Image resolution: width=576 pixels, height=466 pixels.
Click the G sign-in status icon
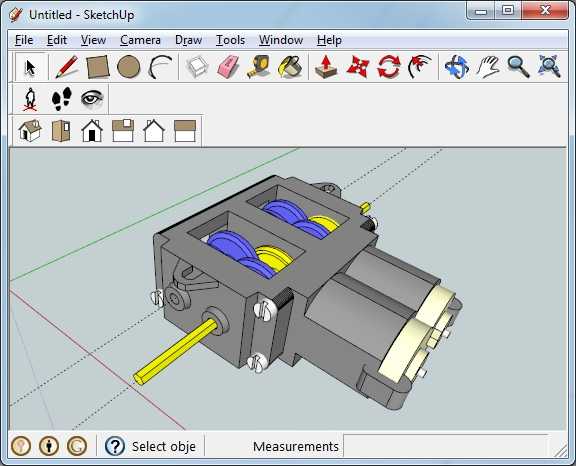point(77,446)
